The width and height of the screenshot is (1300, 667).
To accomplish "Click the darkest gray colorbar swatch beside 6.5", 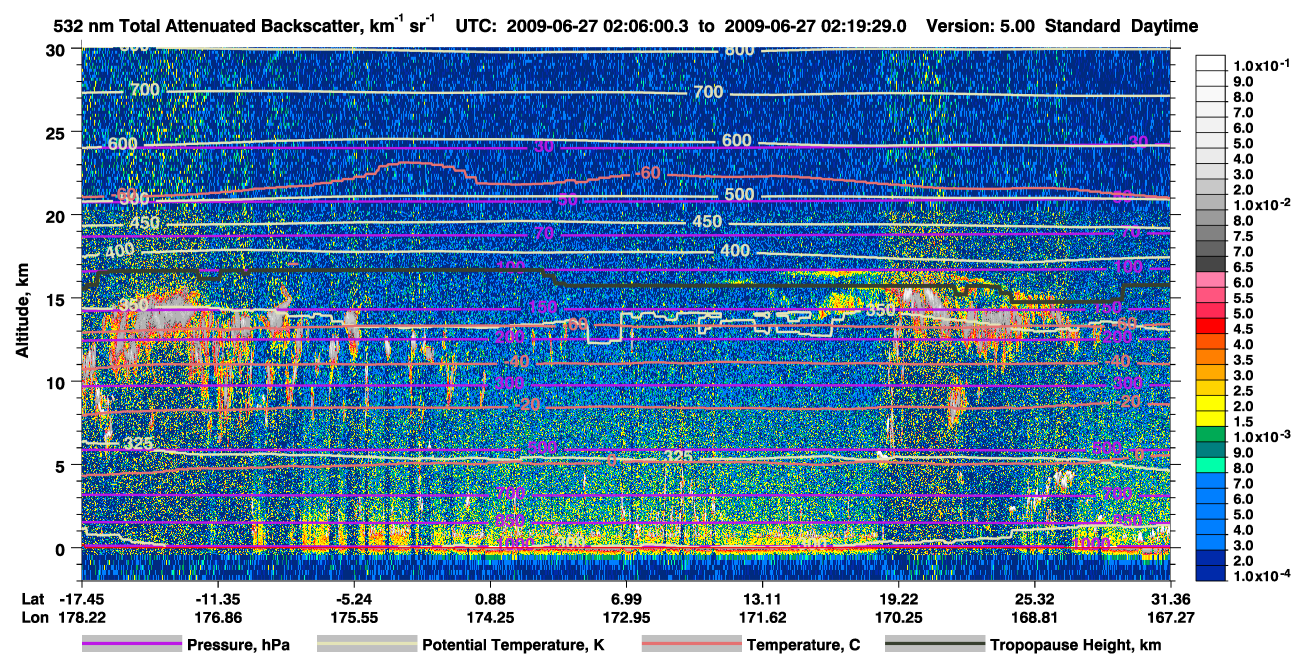I will click(x=1210, y=263).
